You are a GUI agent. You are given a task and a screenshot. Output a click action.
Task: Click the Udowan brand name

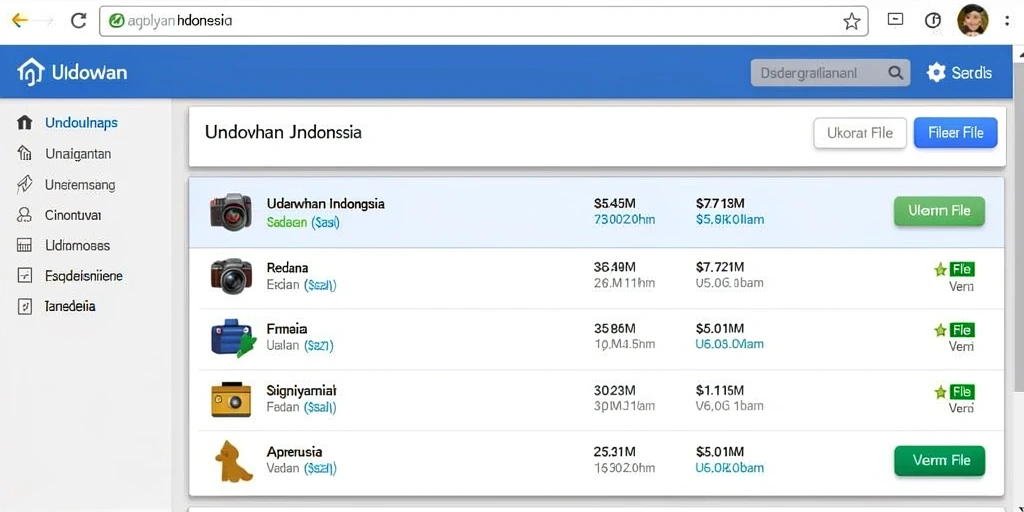[x=89, y=72]
